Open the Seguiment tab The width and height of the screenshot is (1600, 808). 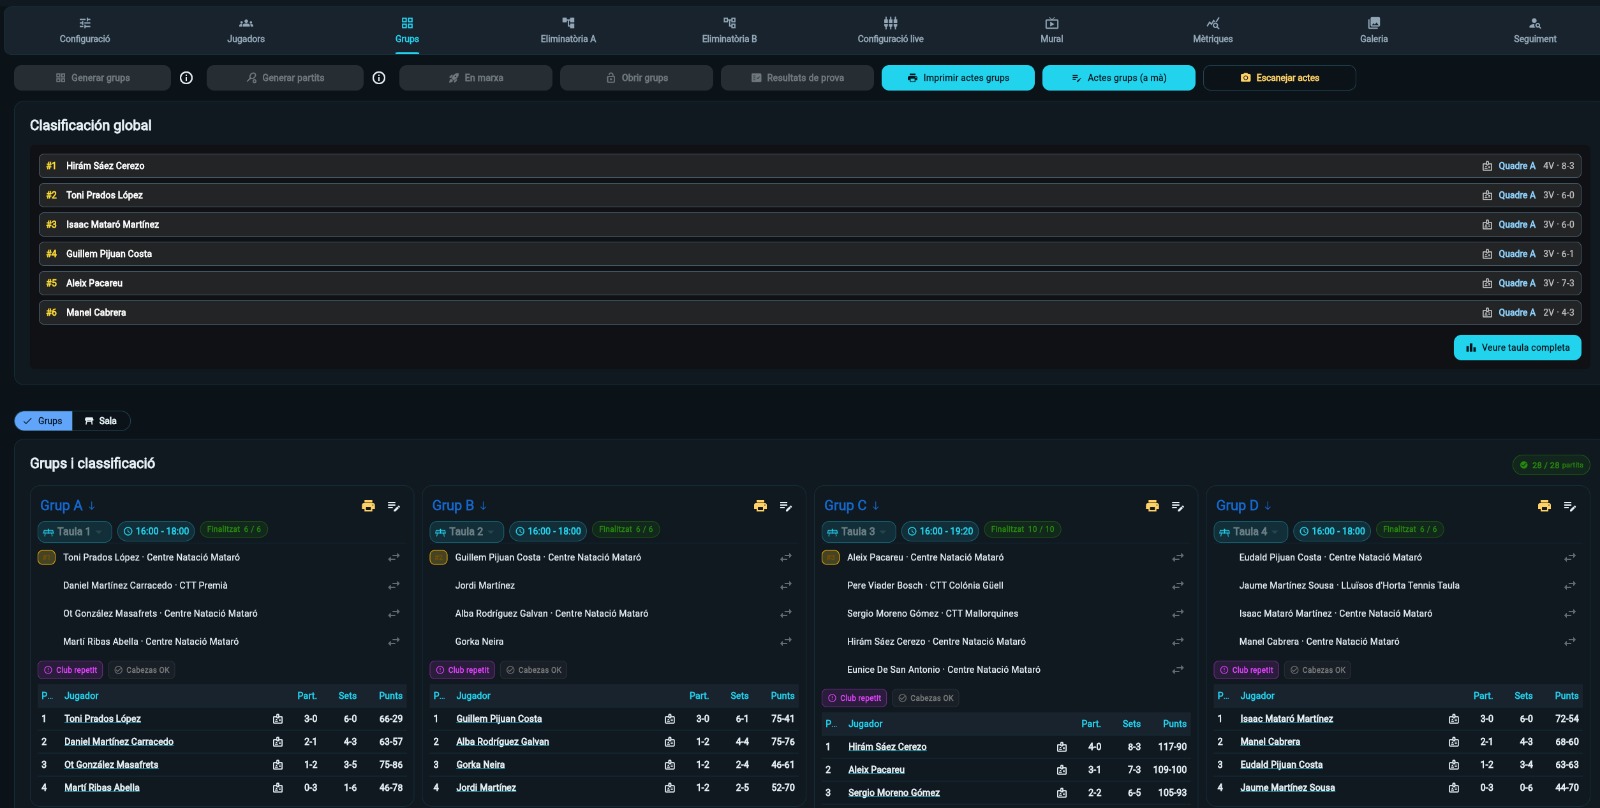pos(1535,30)
